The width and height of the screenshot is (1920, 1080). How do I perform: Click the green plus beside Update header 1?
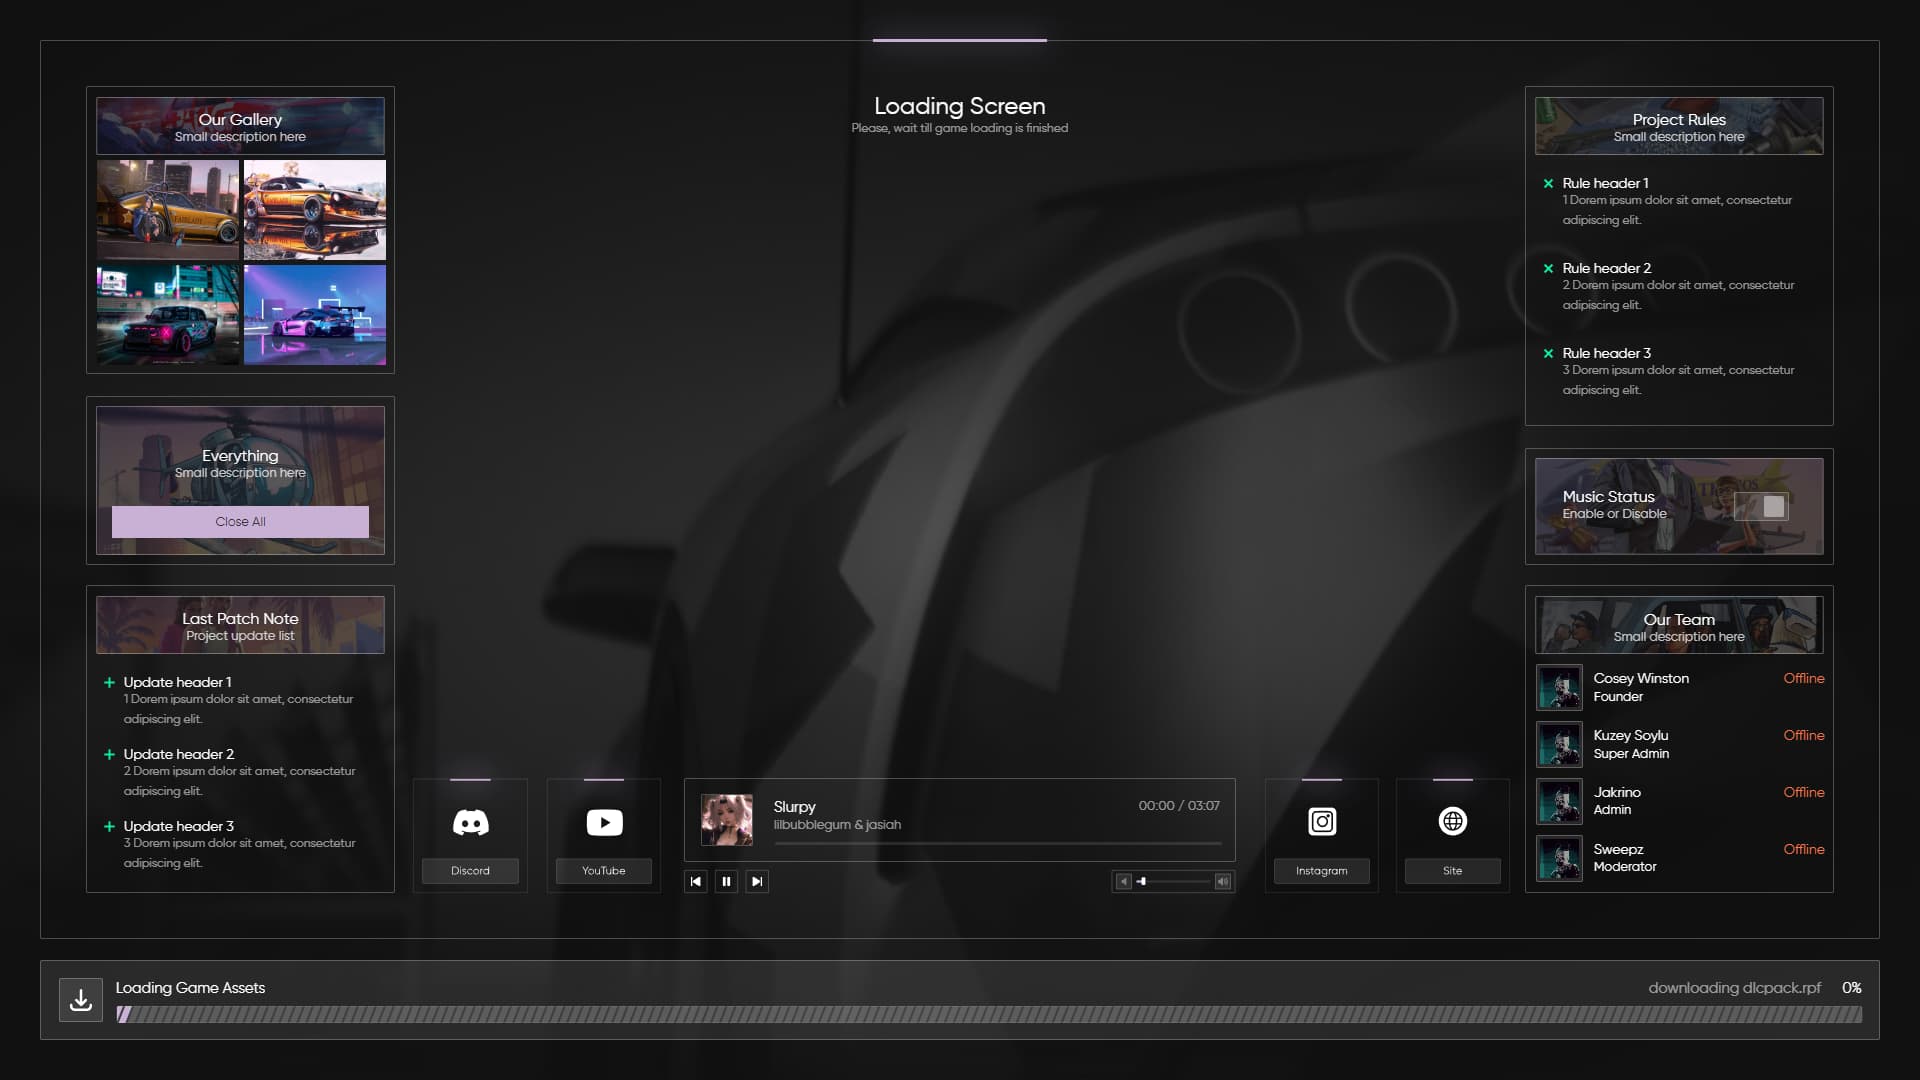pos(109,682)
